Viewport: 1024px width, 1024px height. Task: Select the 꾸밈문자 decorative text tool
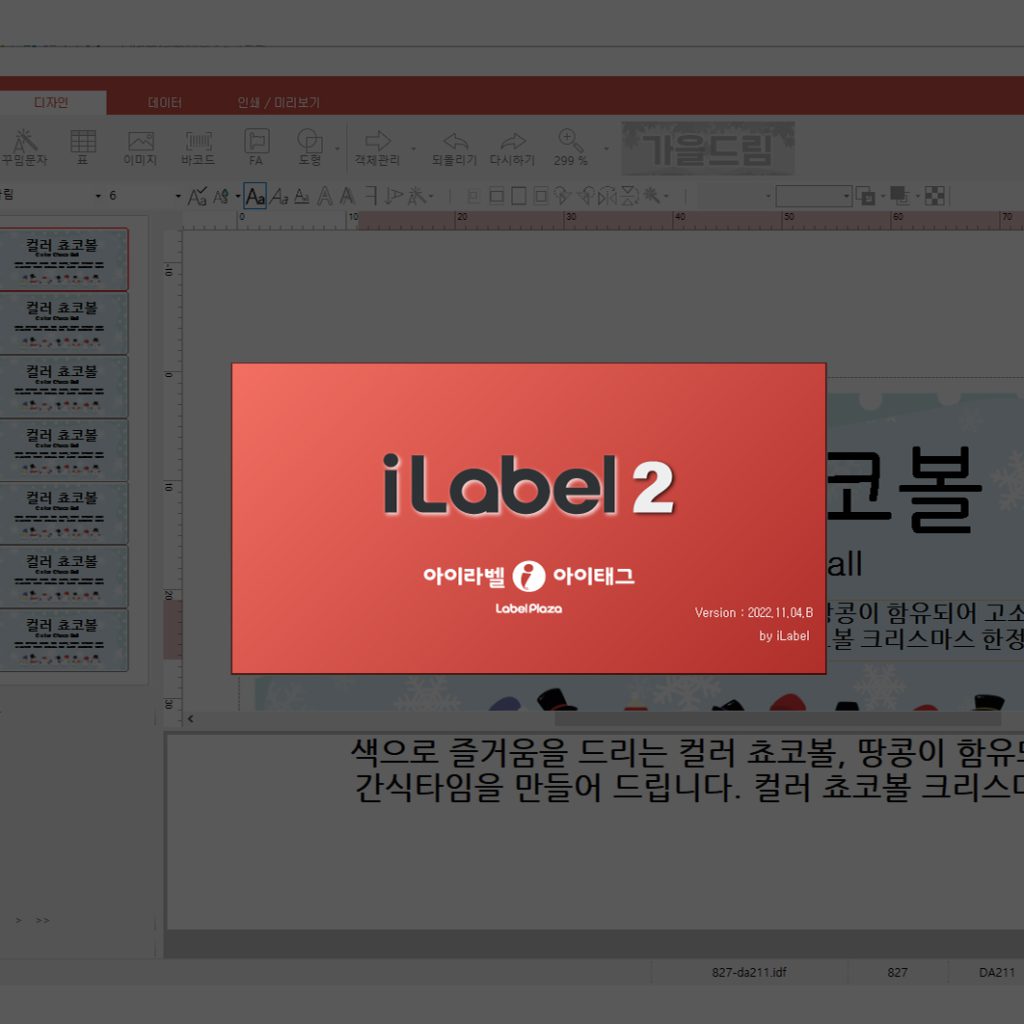[x=24, y=146]
